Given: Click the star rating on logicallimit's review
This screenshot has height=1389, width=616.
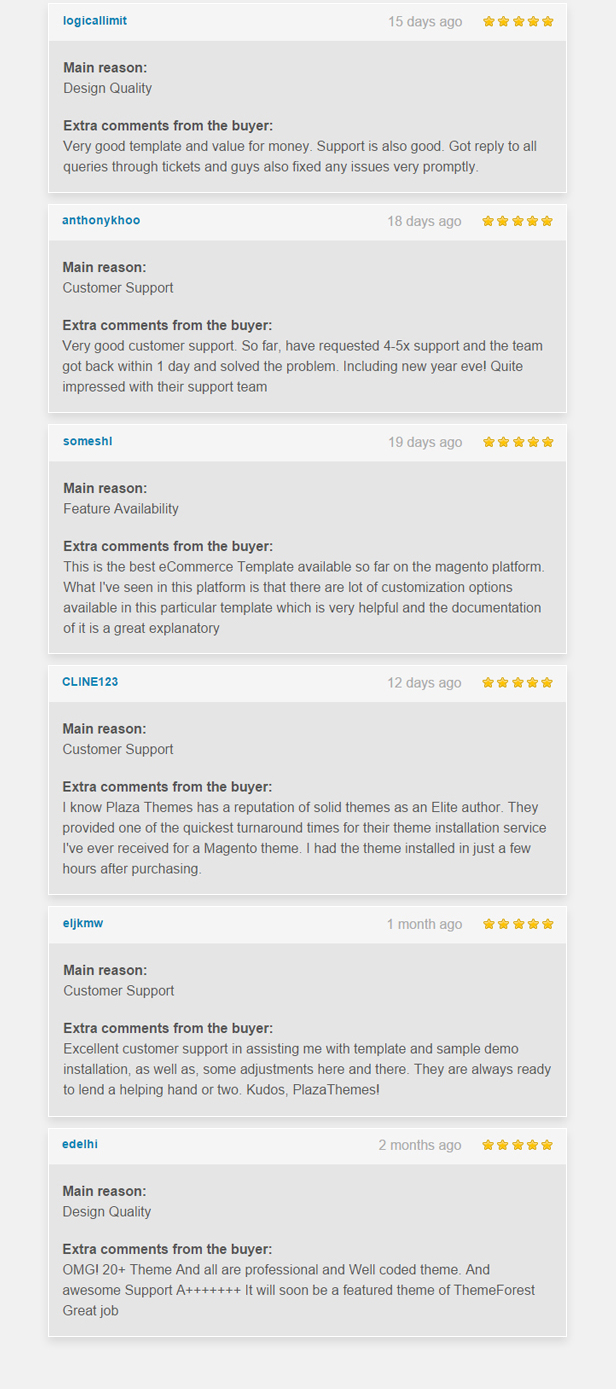Looking at the screenshot, I should pos(518,21).
